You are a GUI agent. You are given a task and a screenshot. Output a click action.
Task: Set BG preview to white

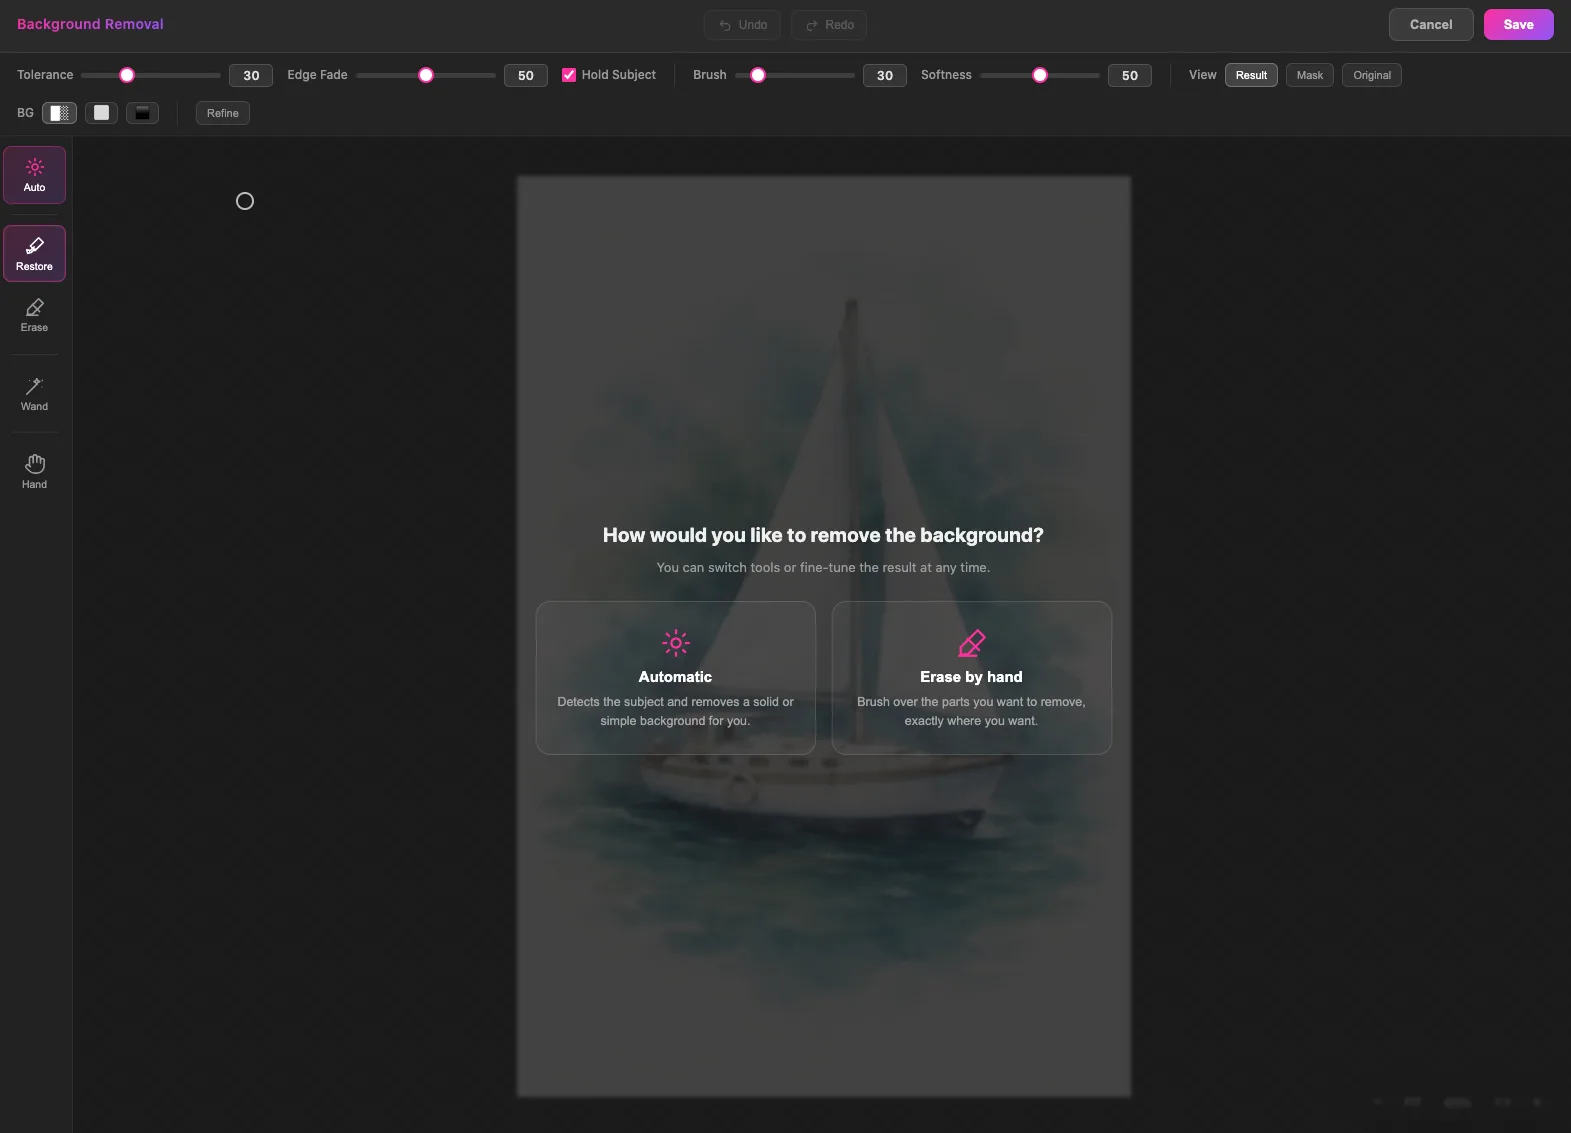[101, 113]
